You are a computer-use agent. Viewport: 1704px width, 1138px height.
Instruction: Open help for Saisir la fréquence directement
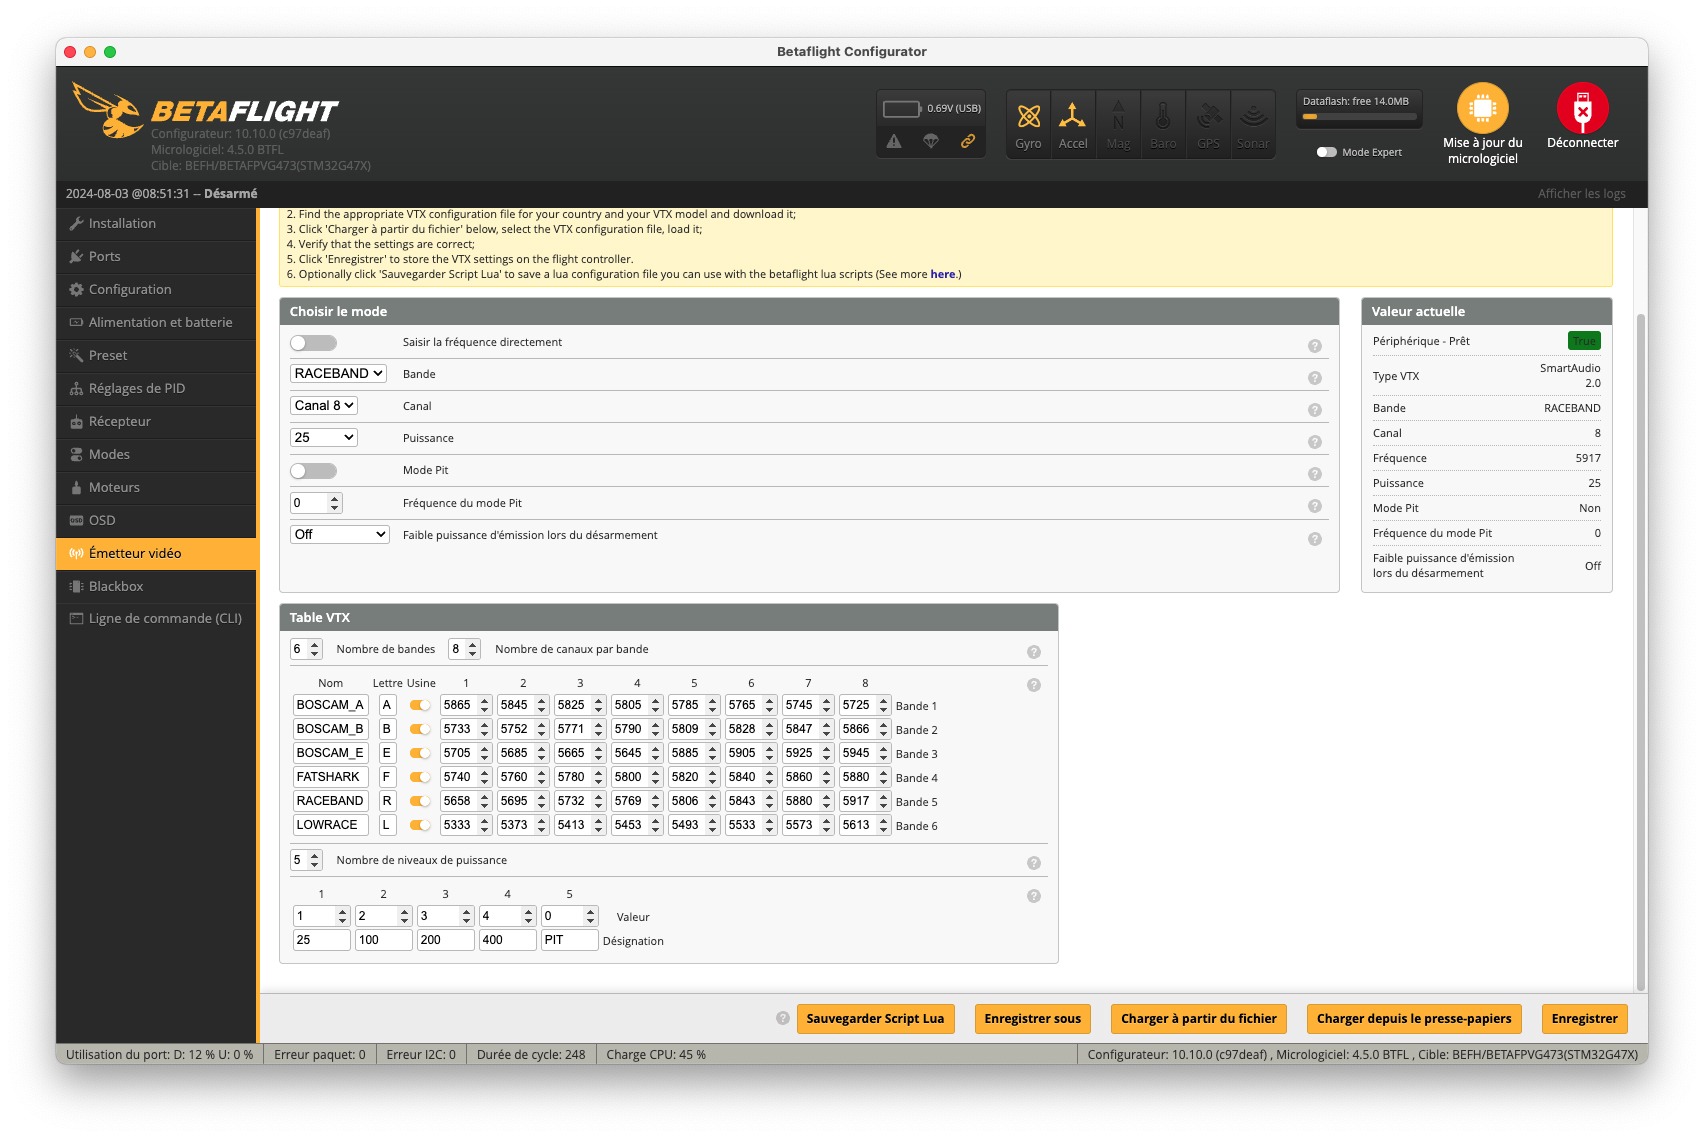1315,346
